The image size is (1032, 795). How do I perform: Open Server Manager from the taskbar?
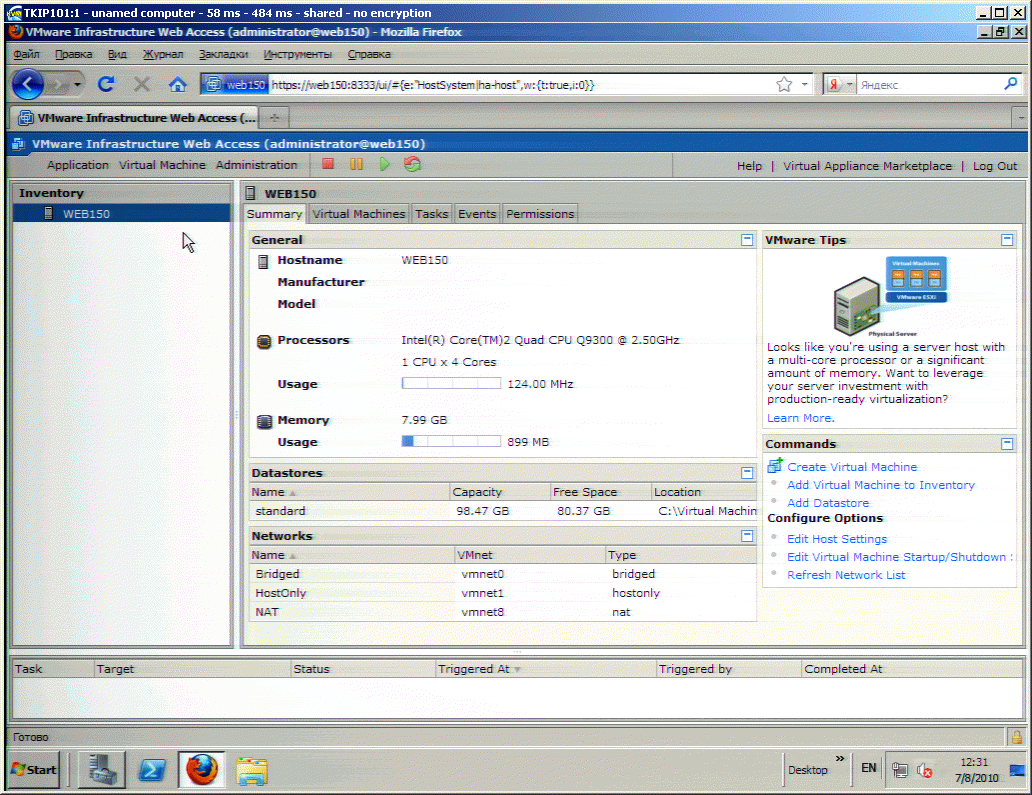[x=102, y=769]
